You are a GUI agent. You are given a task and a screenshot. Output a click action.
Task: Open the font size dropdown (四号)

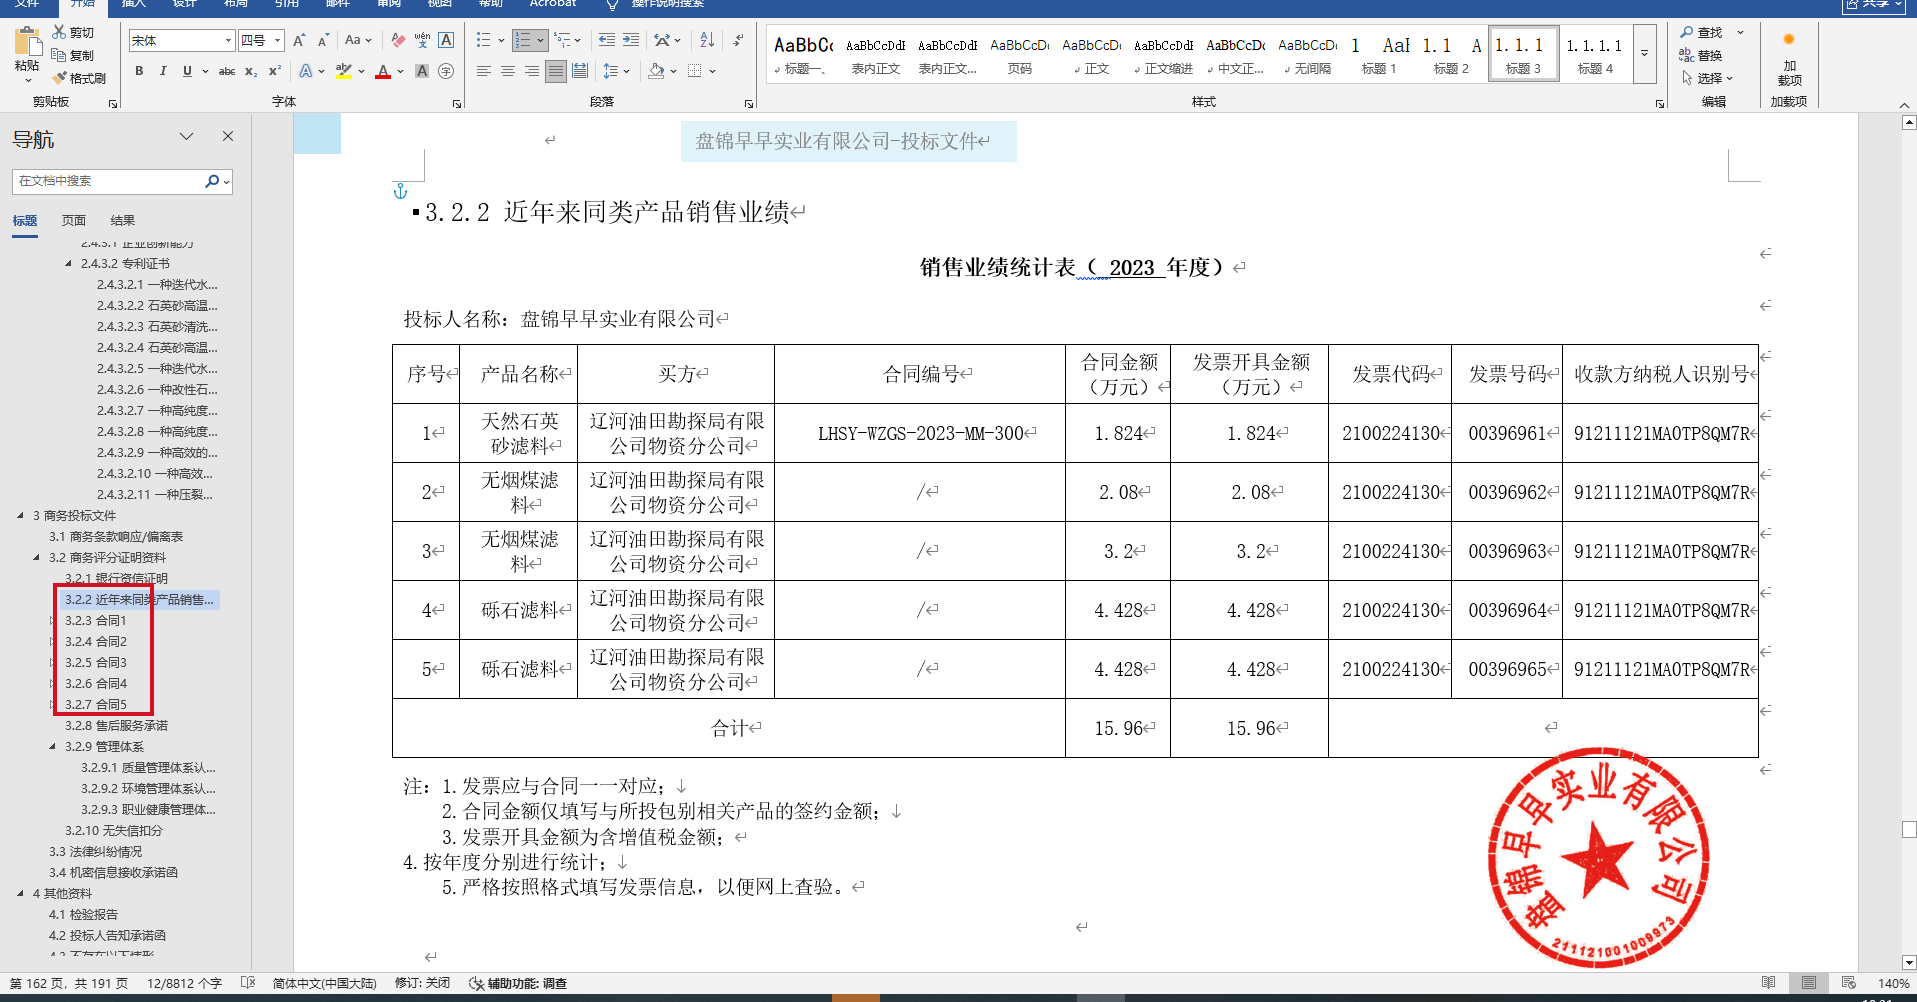click(278, 40)
